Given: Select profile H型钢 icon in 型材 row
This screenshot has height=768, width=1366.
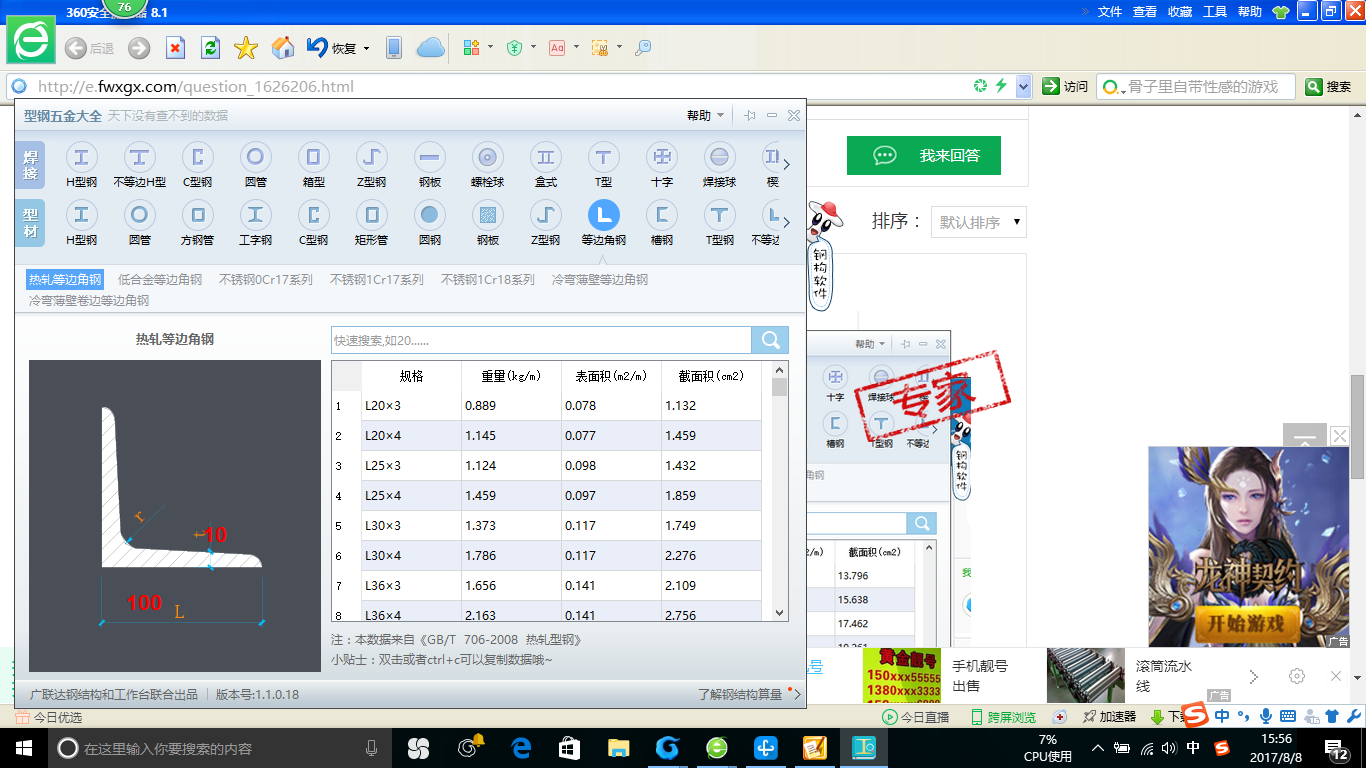Looking at the screenshot, I should (81, 215).
